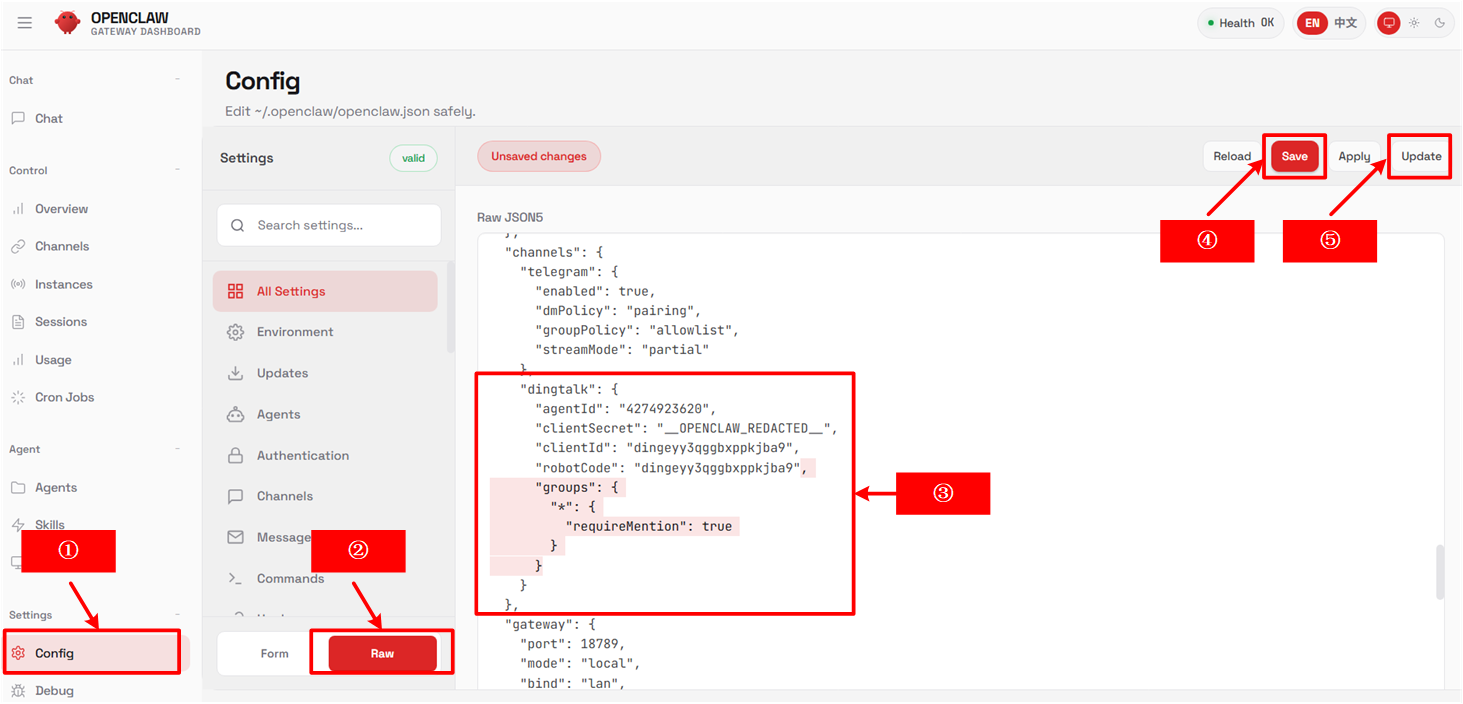Viewport: 1463px width, 704px height.
Task: Select the Raw view tab
Action: 382,653
